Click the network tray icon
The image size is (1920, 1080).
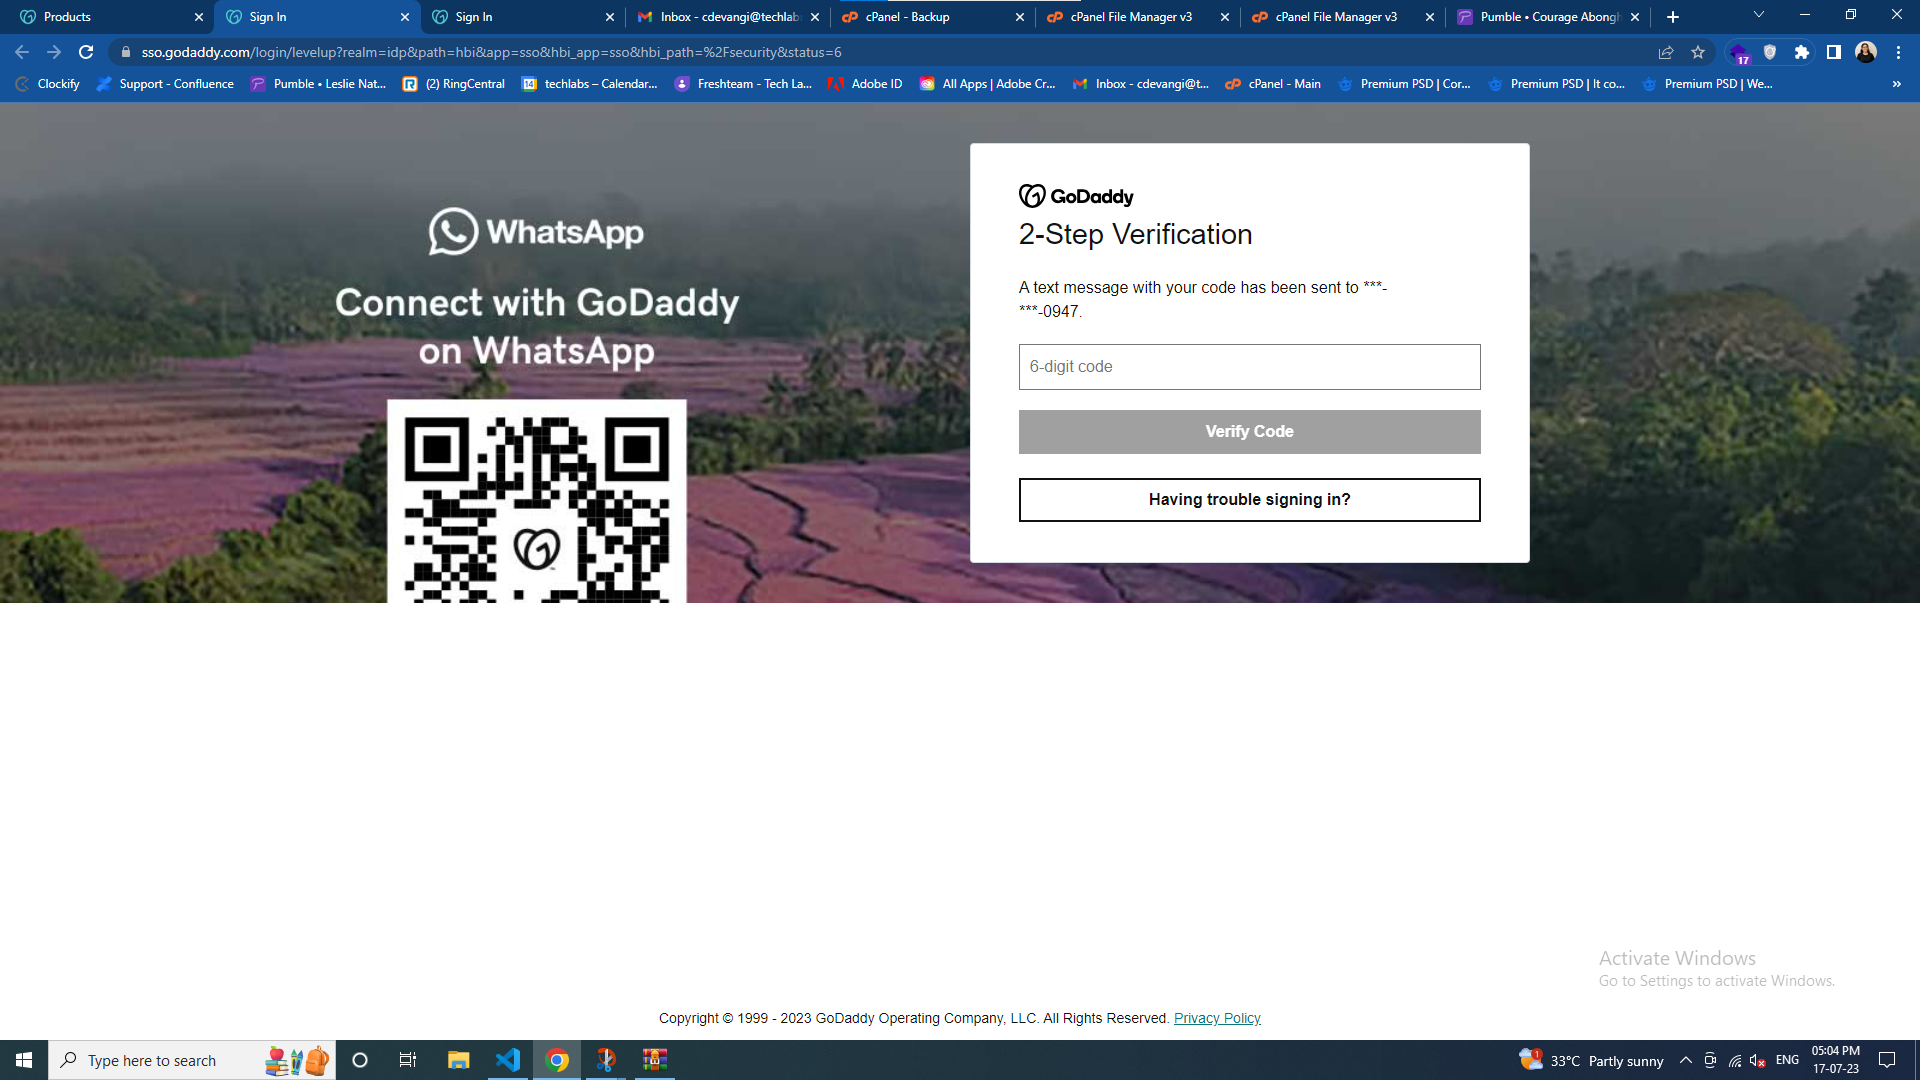[1735, 1060]
